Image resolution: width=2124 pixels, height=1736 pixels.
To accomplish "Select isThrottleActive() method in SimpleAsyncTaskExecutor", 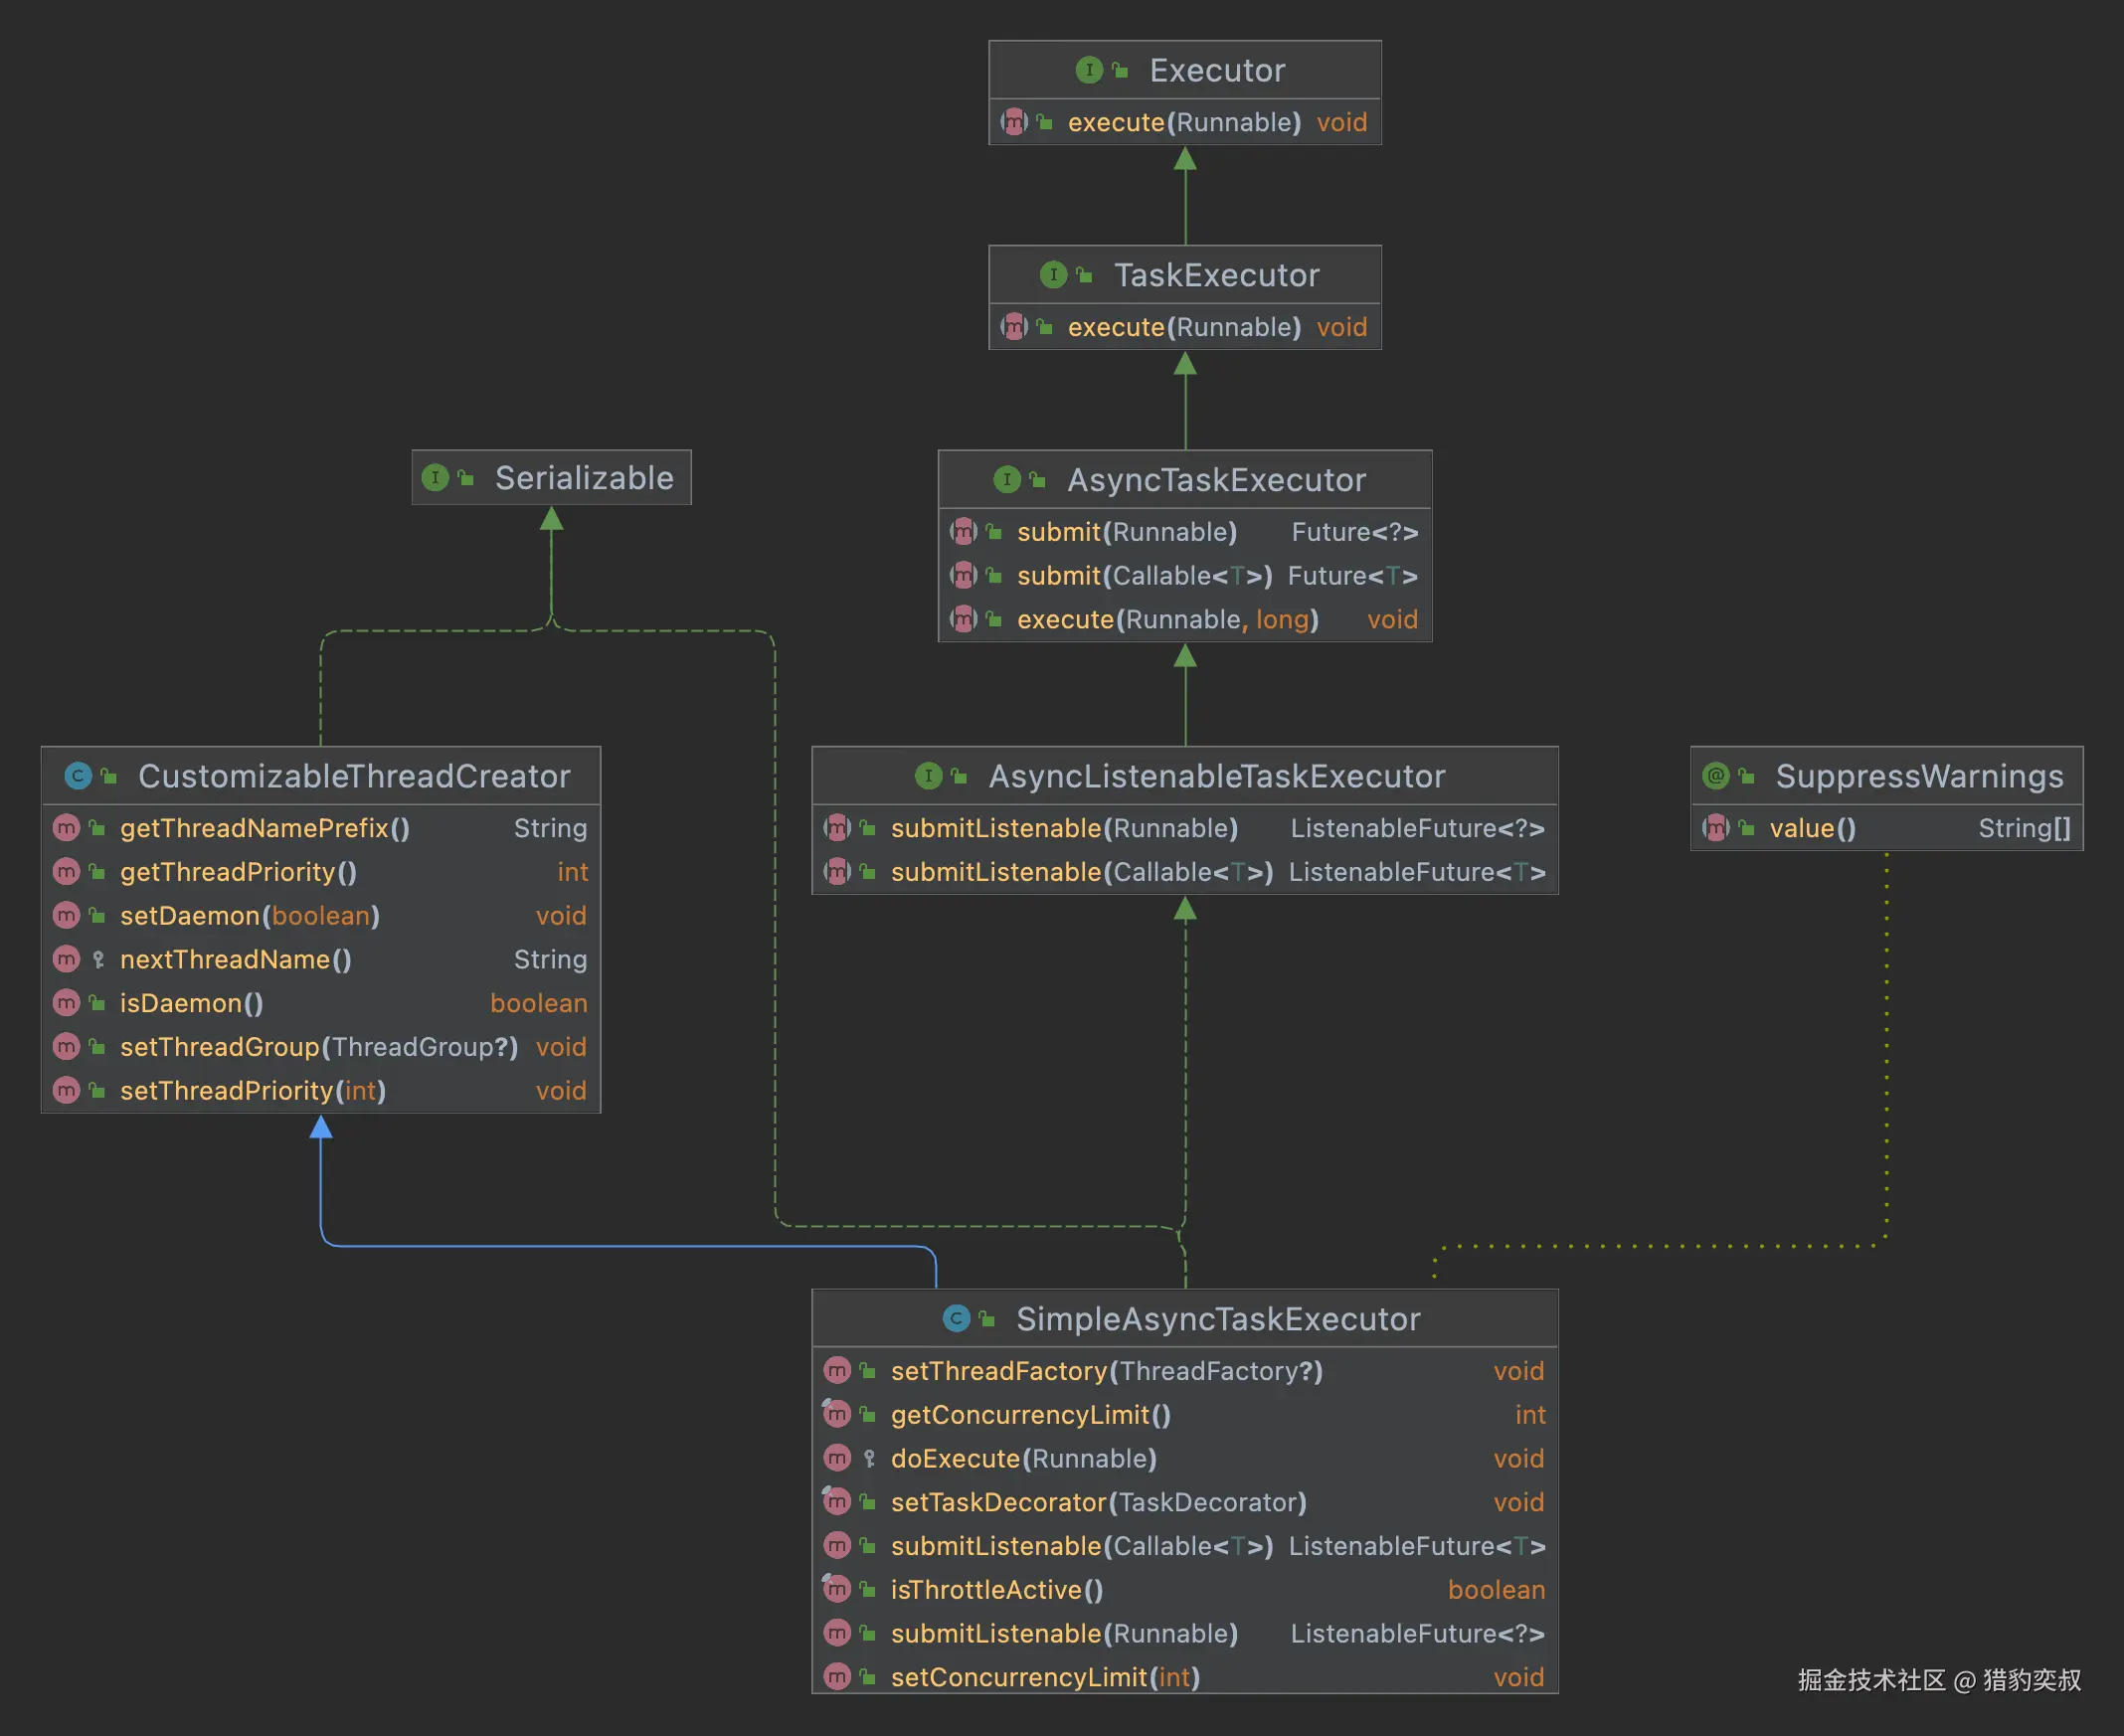I will [x=997, y=1590].
